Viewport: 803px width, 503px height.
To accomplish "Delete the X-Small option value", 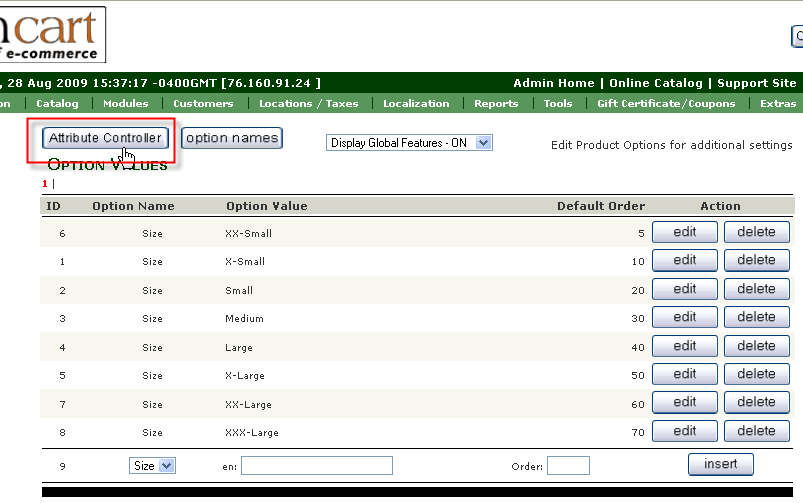I will point(756,260).
